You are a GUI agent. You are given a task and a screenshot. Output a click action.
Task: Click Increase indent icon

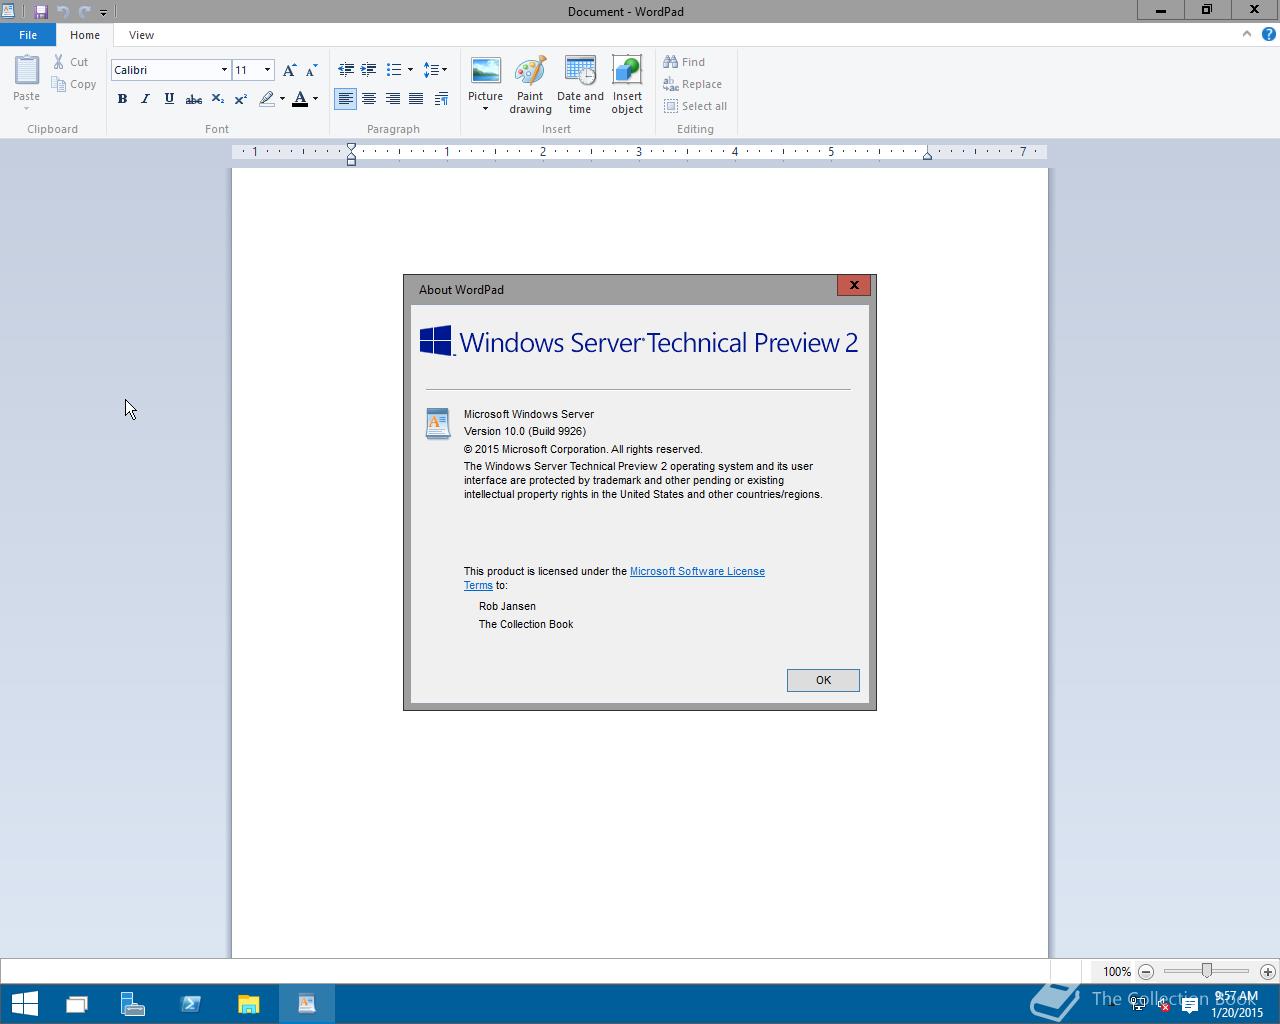click(368, 70)
